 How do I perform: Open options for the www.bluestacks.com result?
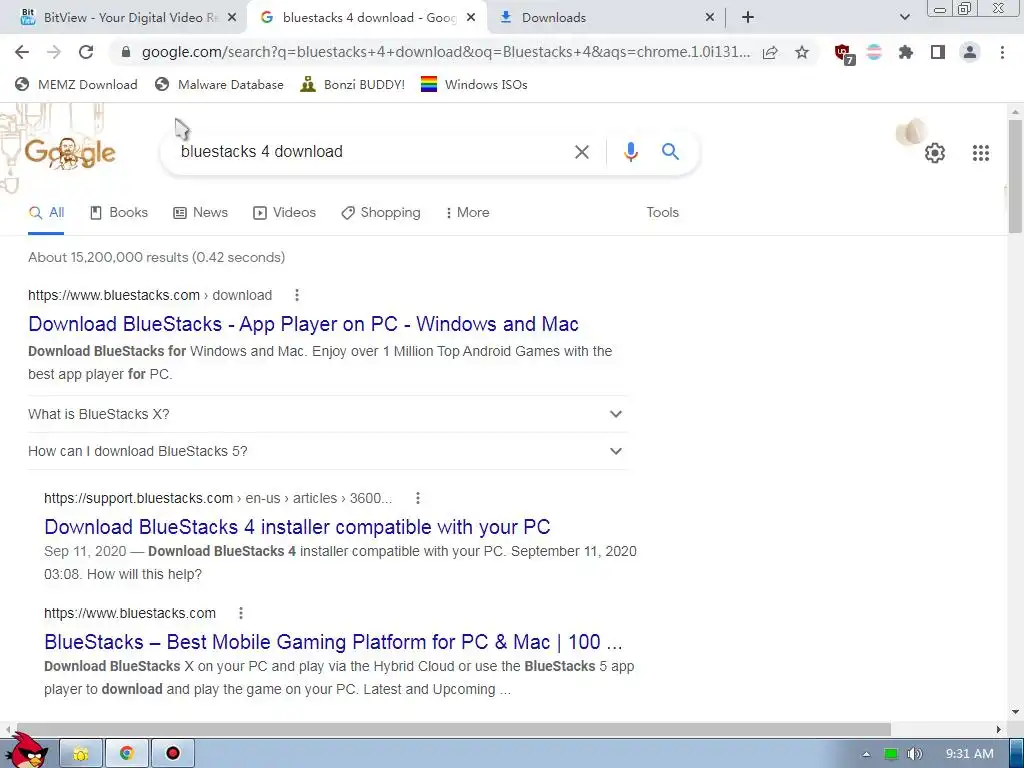click(241, 613)
